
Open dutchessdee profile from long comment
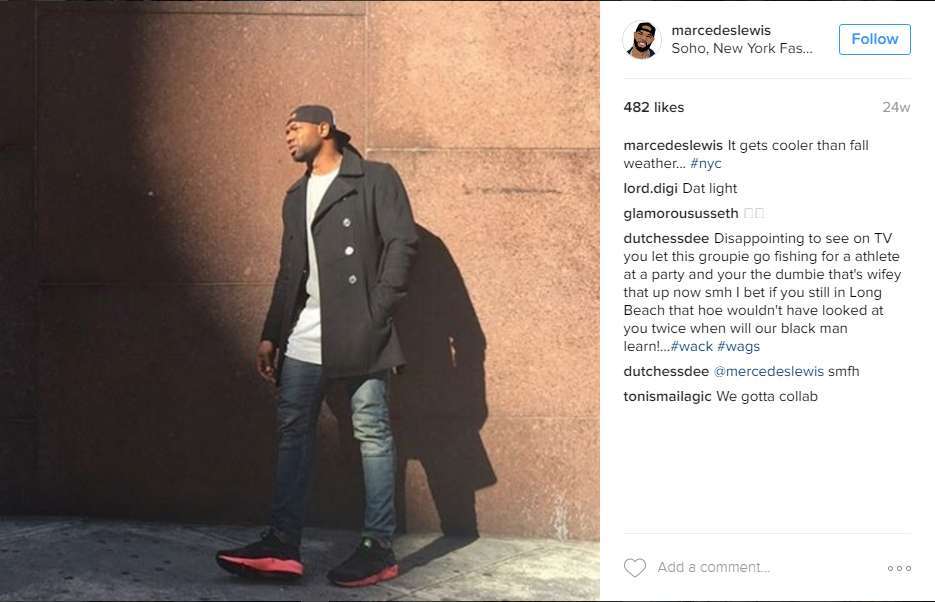[x=666, y=238]
